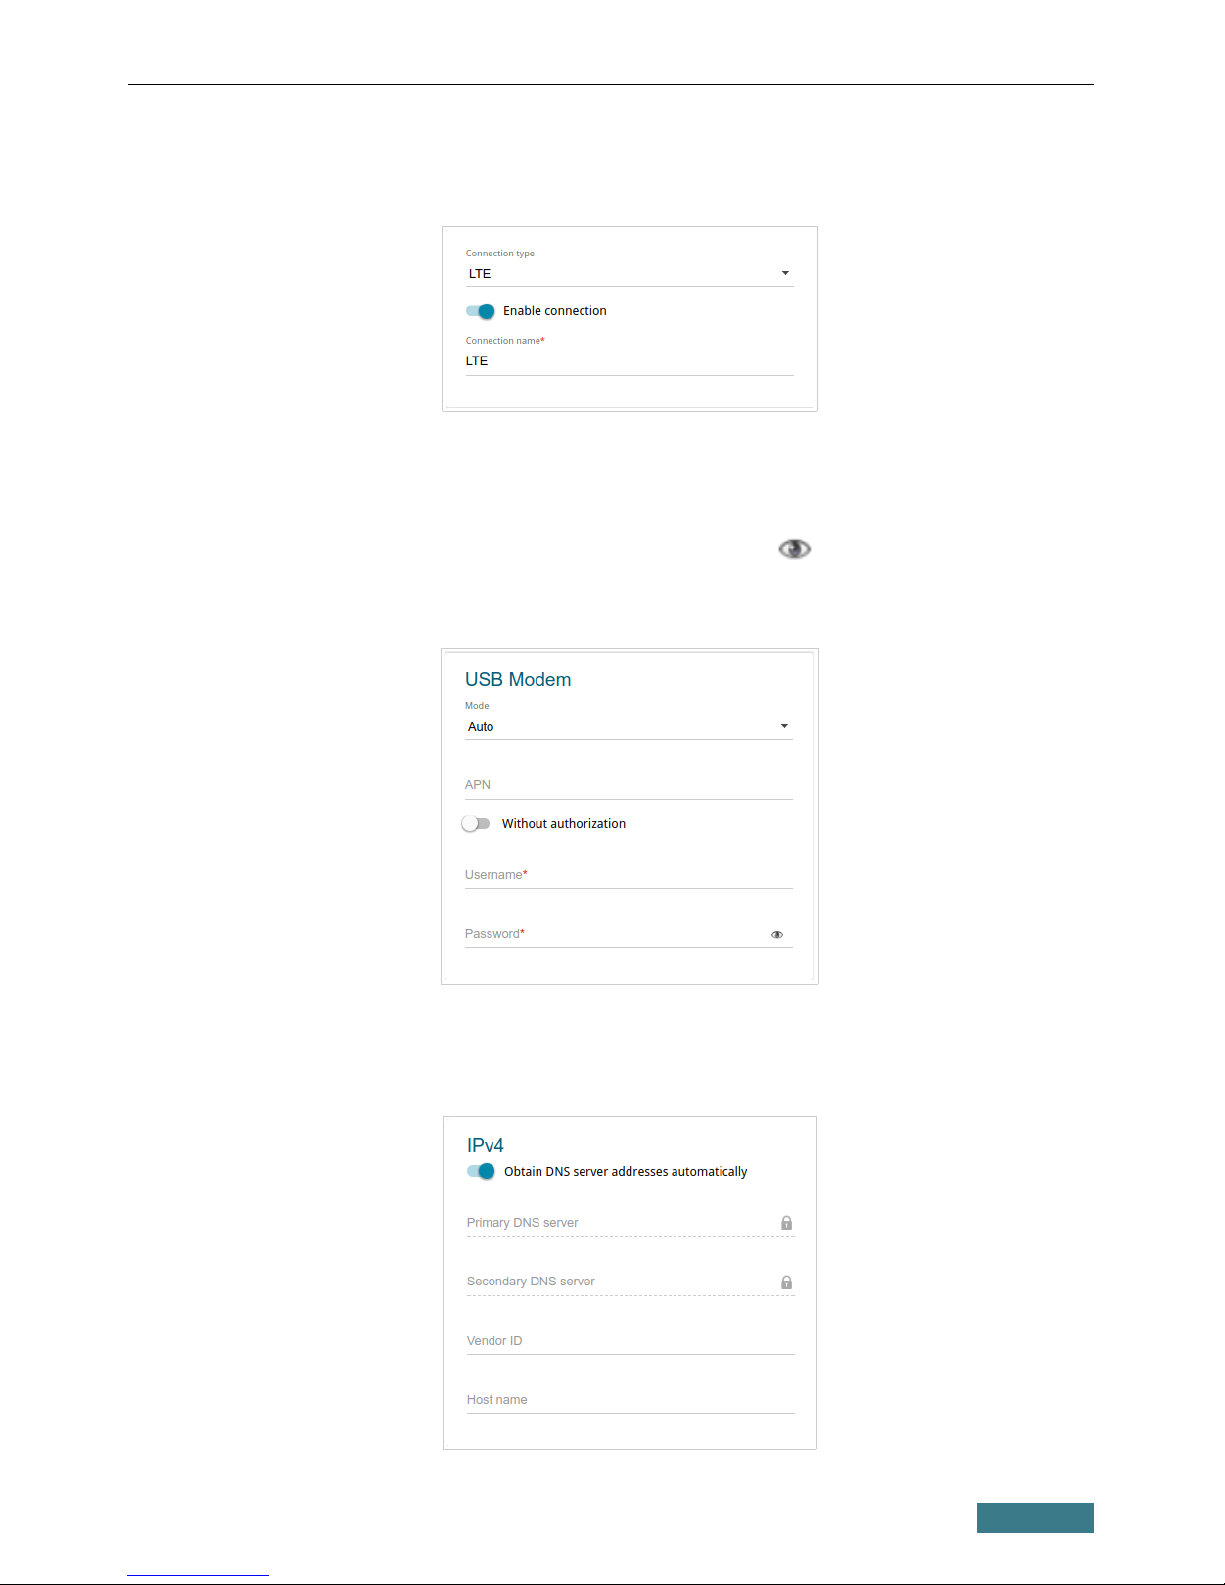This screenshot has height=1585, width=1225.
Task: Enable the Without authorization switch
Action: pyautogui.click(x=476, y=824)
